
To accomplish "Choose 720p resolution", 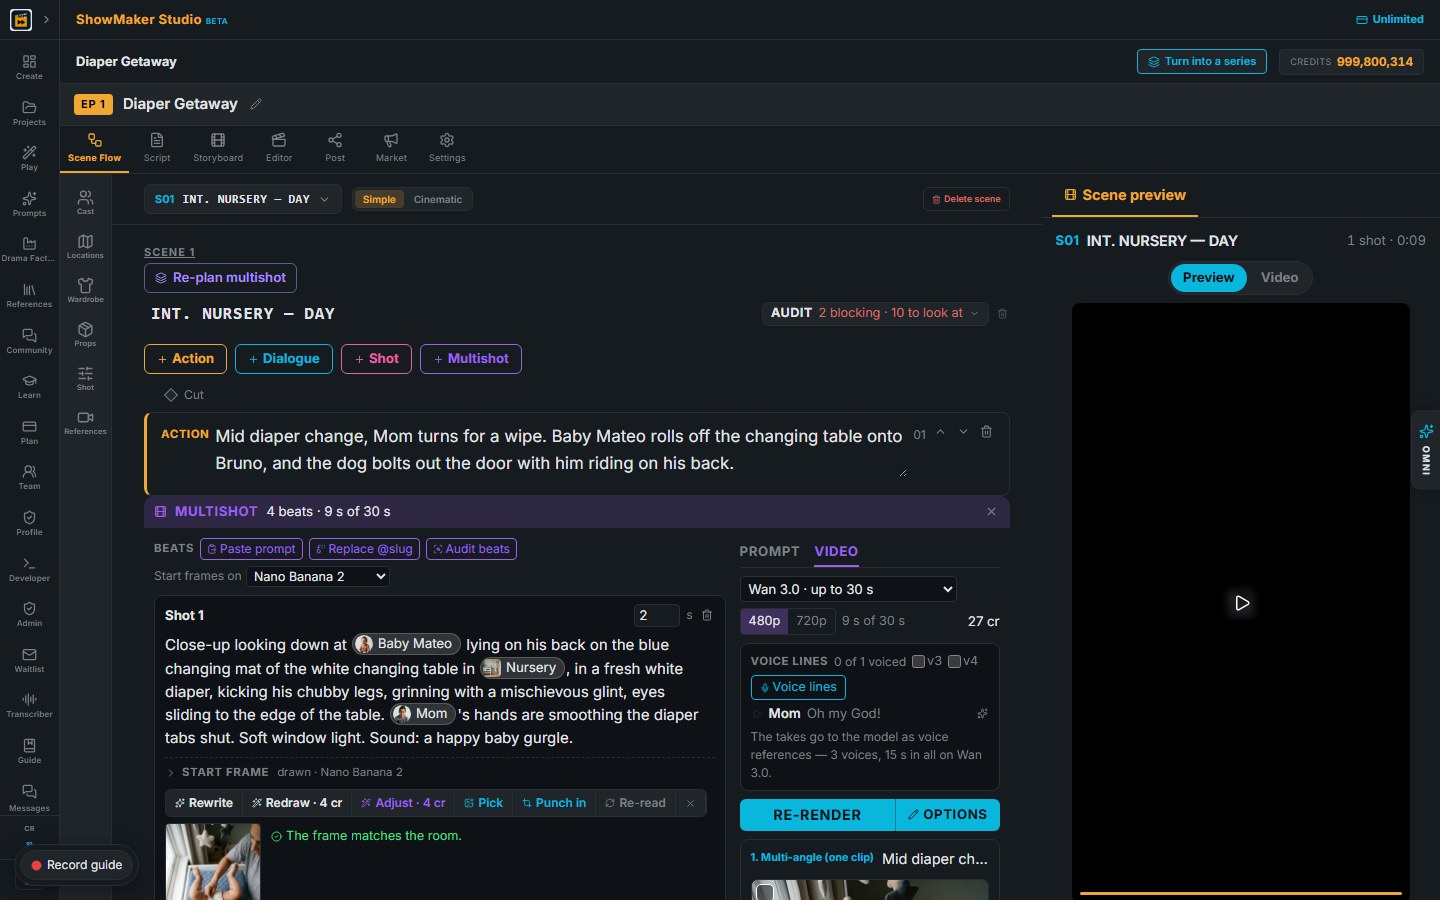I will click(811, 621).
